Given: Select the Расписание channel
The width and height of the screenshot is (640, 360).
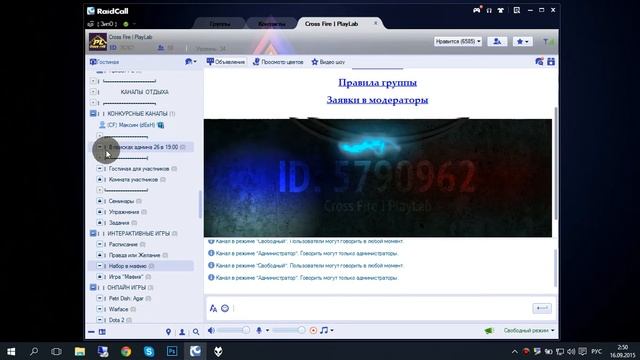Looking at the screenshot, I should click(x=123, y=244).
